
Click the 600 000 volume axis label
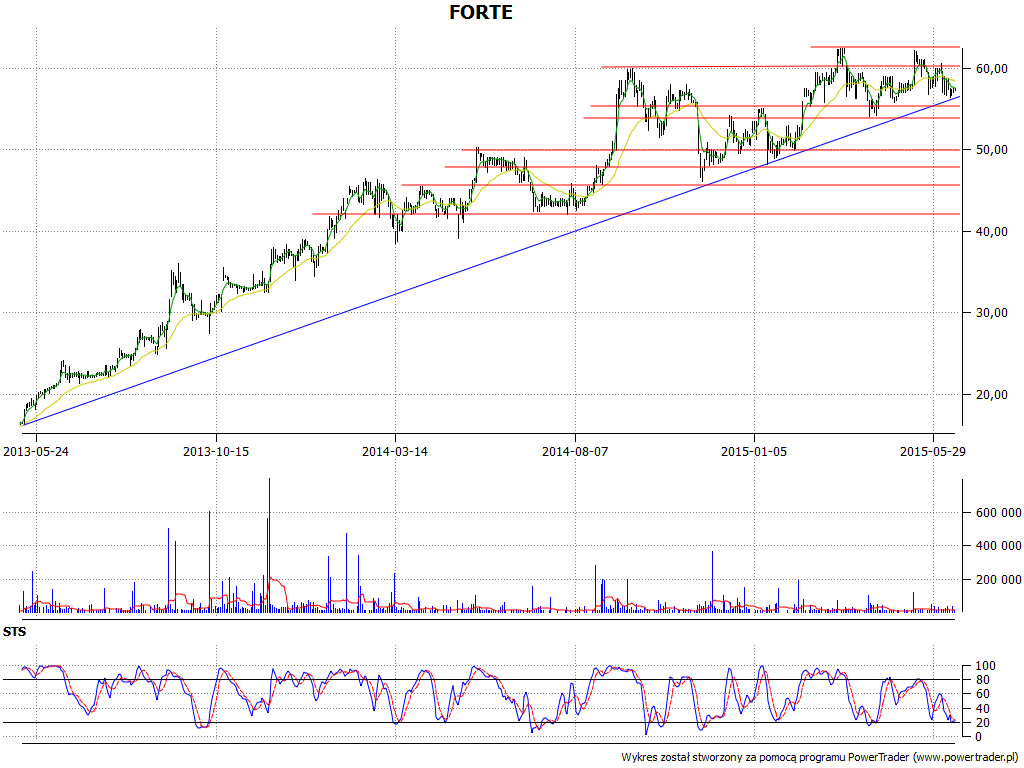[x=1000, y=513]
